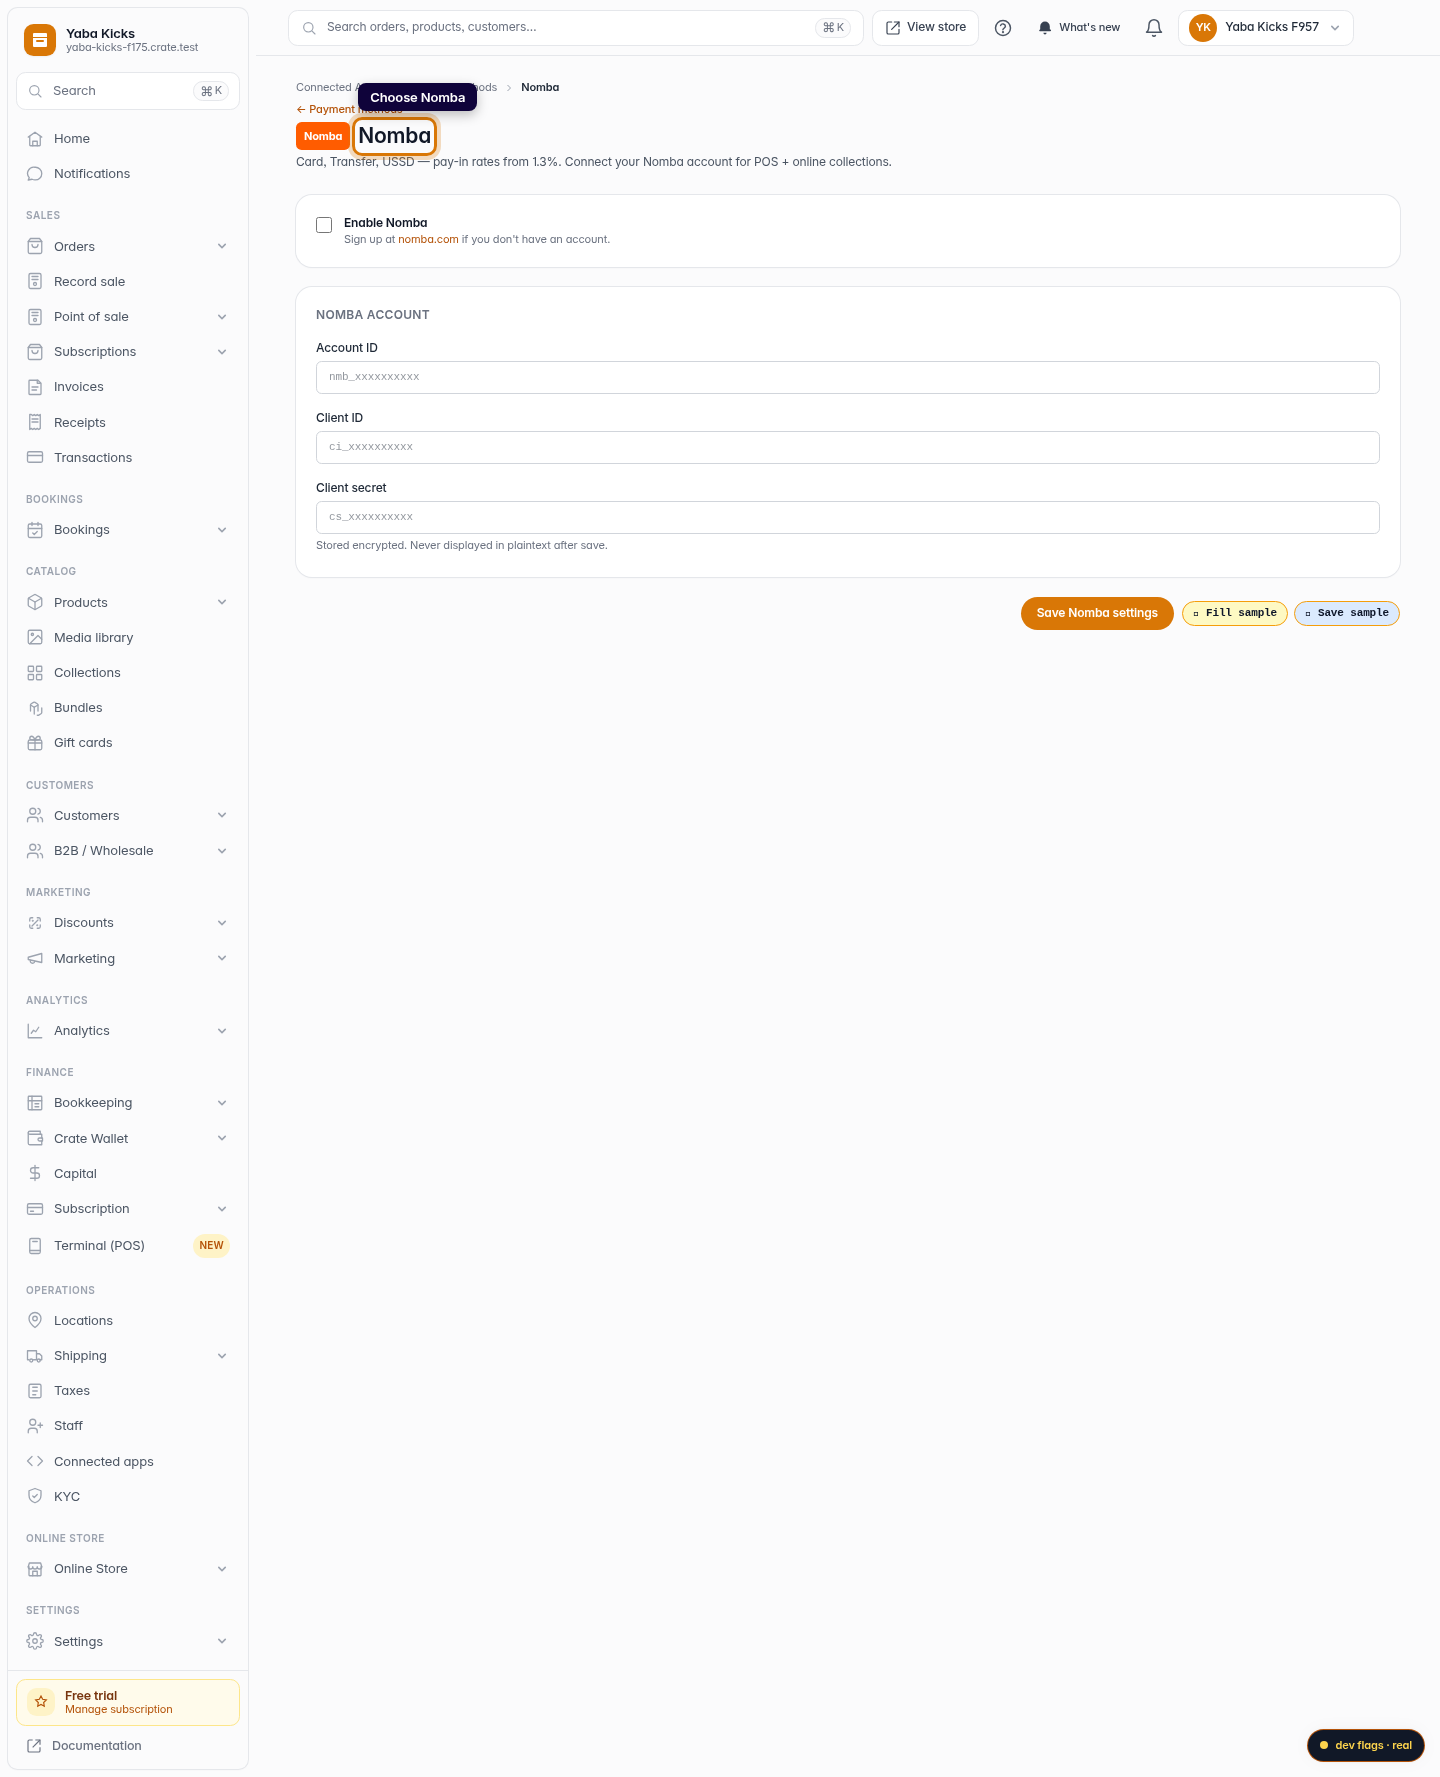
Task: Click What's new in the top bar
Action: (x=1079, y=28)
